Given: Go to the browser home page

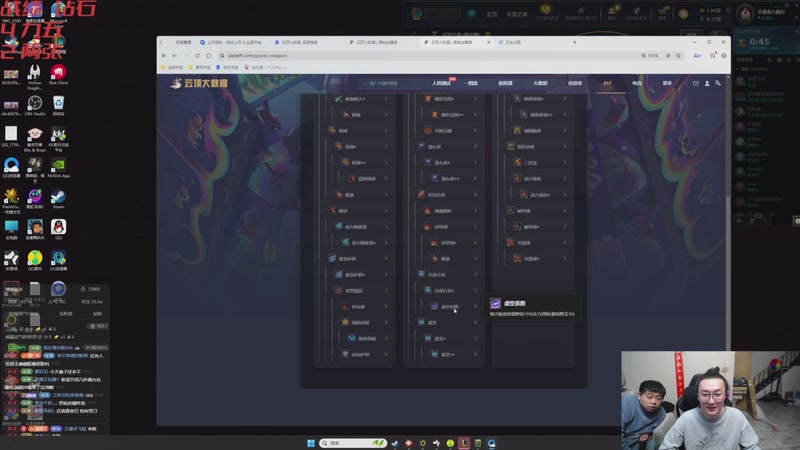Looking at the screenshot, I should 209,56.
